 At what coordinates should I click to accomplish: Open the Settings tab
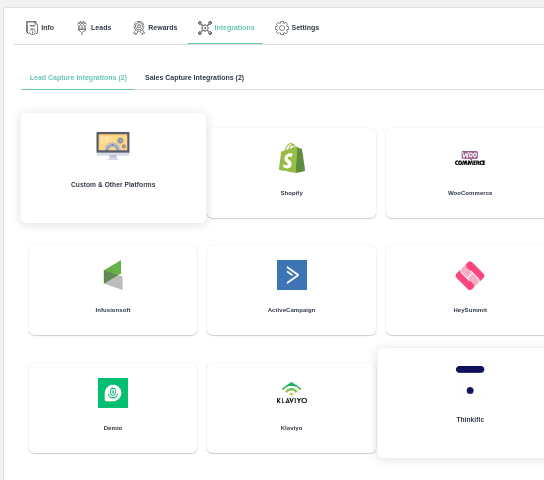(x=297, y=28)
